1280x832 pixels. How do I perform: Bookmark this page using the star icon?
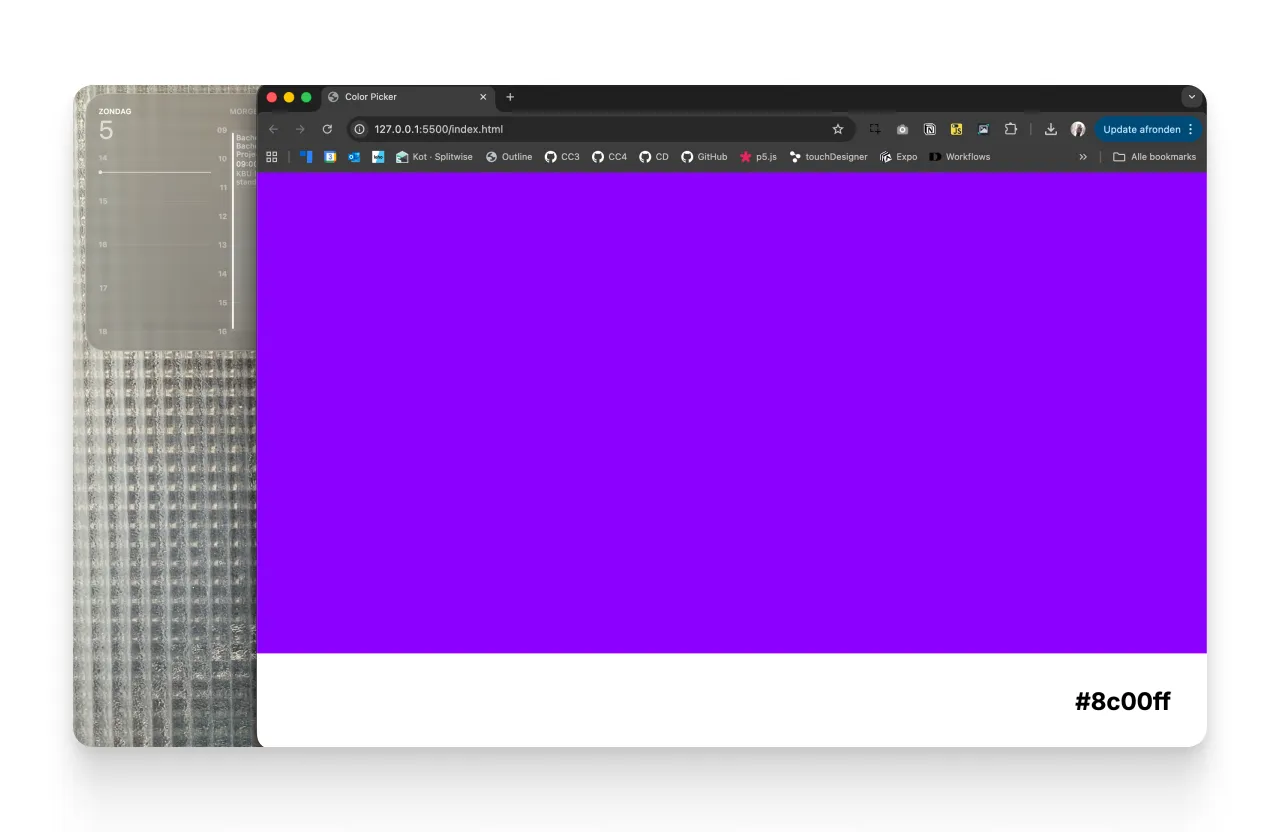click(x=838, y=129)
